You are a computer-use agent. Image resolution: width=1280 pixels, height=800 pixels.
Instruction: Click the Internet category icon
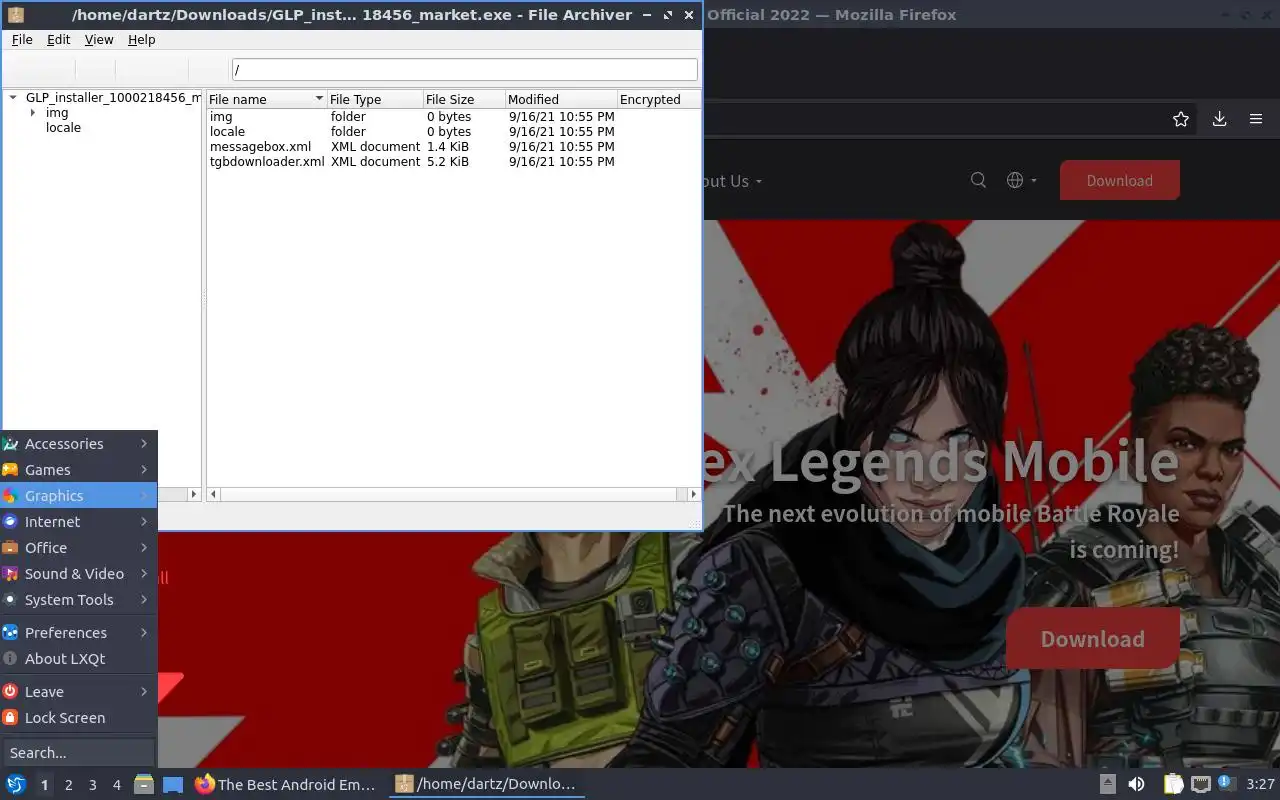pyautogui.click(x=11, y=522)
